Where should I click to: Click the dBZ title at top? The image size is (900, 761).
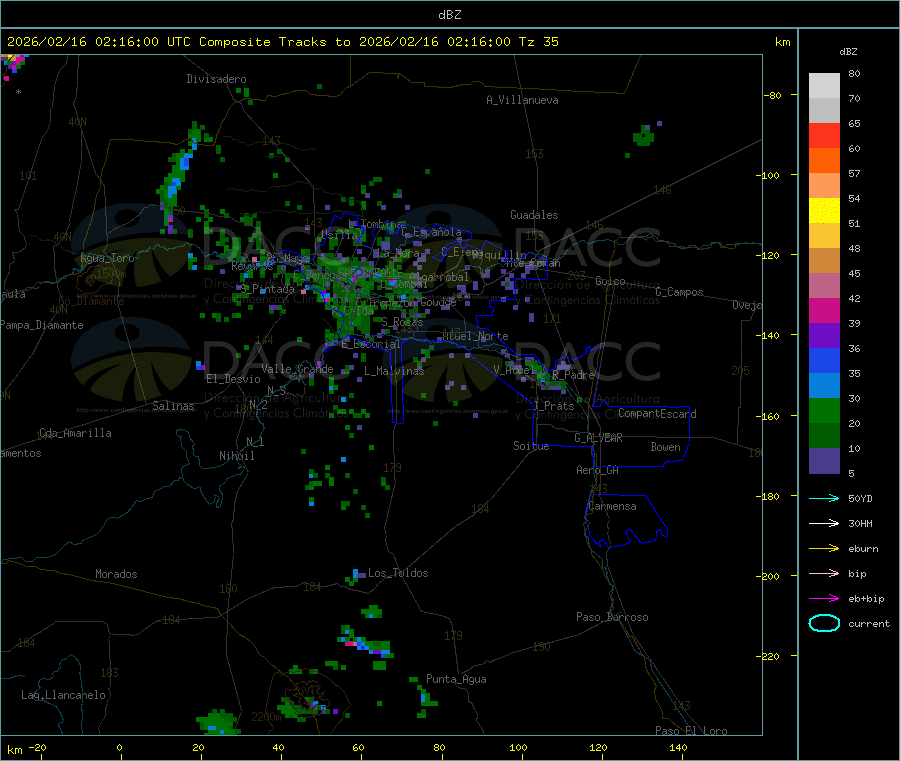pos(449,14)
